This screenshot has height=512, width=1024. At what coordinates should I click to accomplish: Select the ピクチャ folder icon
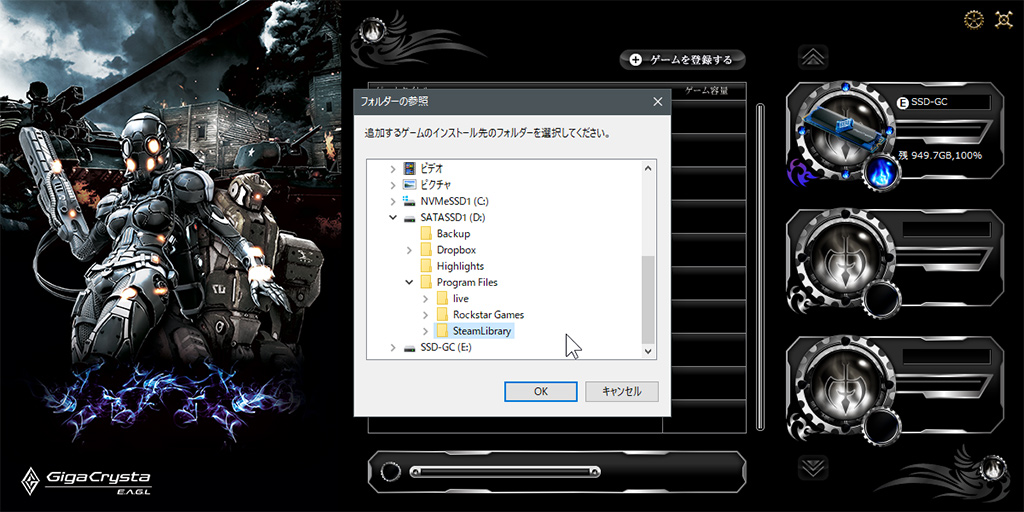tap(409, 185)
